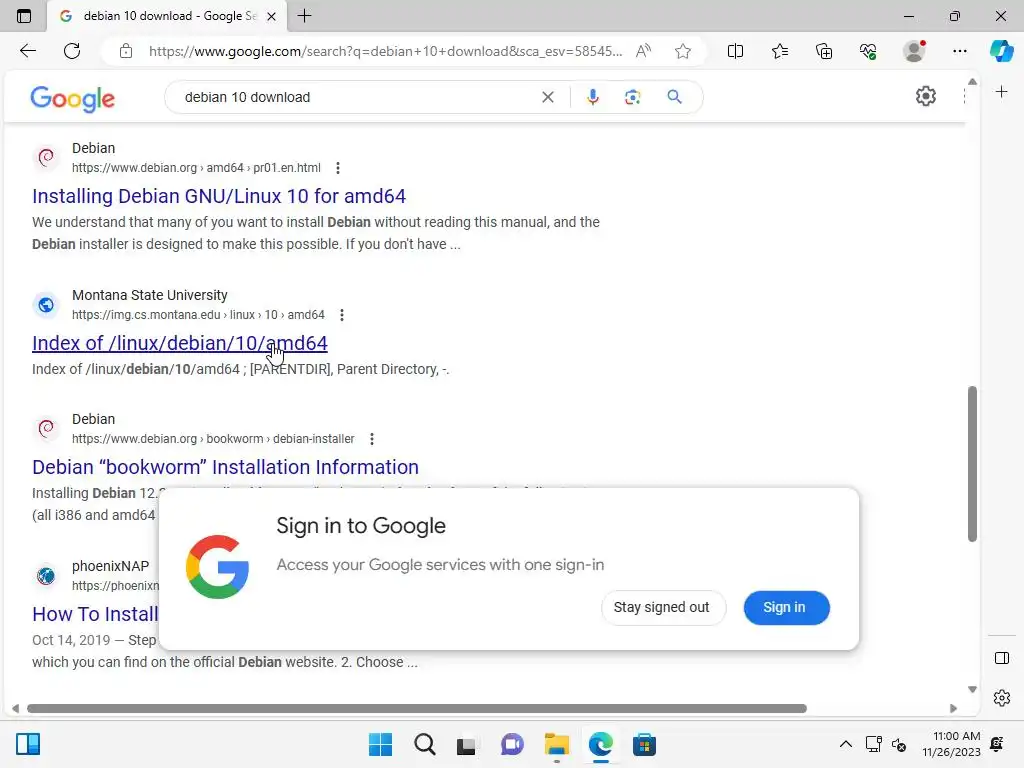Viewport: 1024px width, 768px height.
Task: Start voice search microphone icon
Action: pyautogui.click(x=592, y=97)
